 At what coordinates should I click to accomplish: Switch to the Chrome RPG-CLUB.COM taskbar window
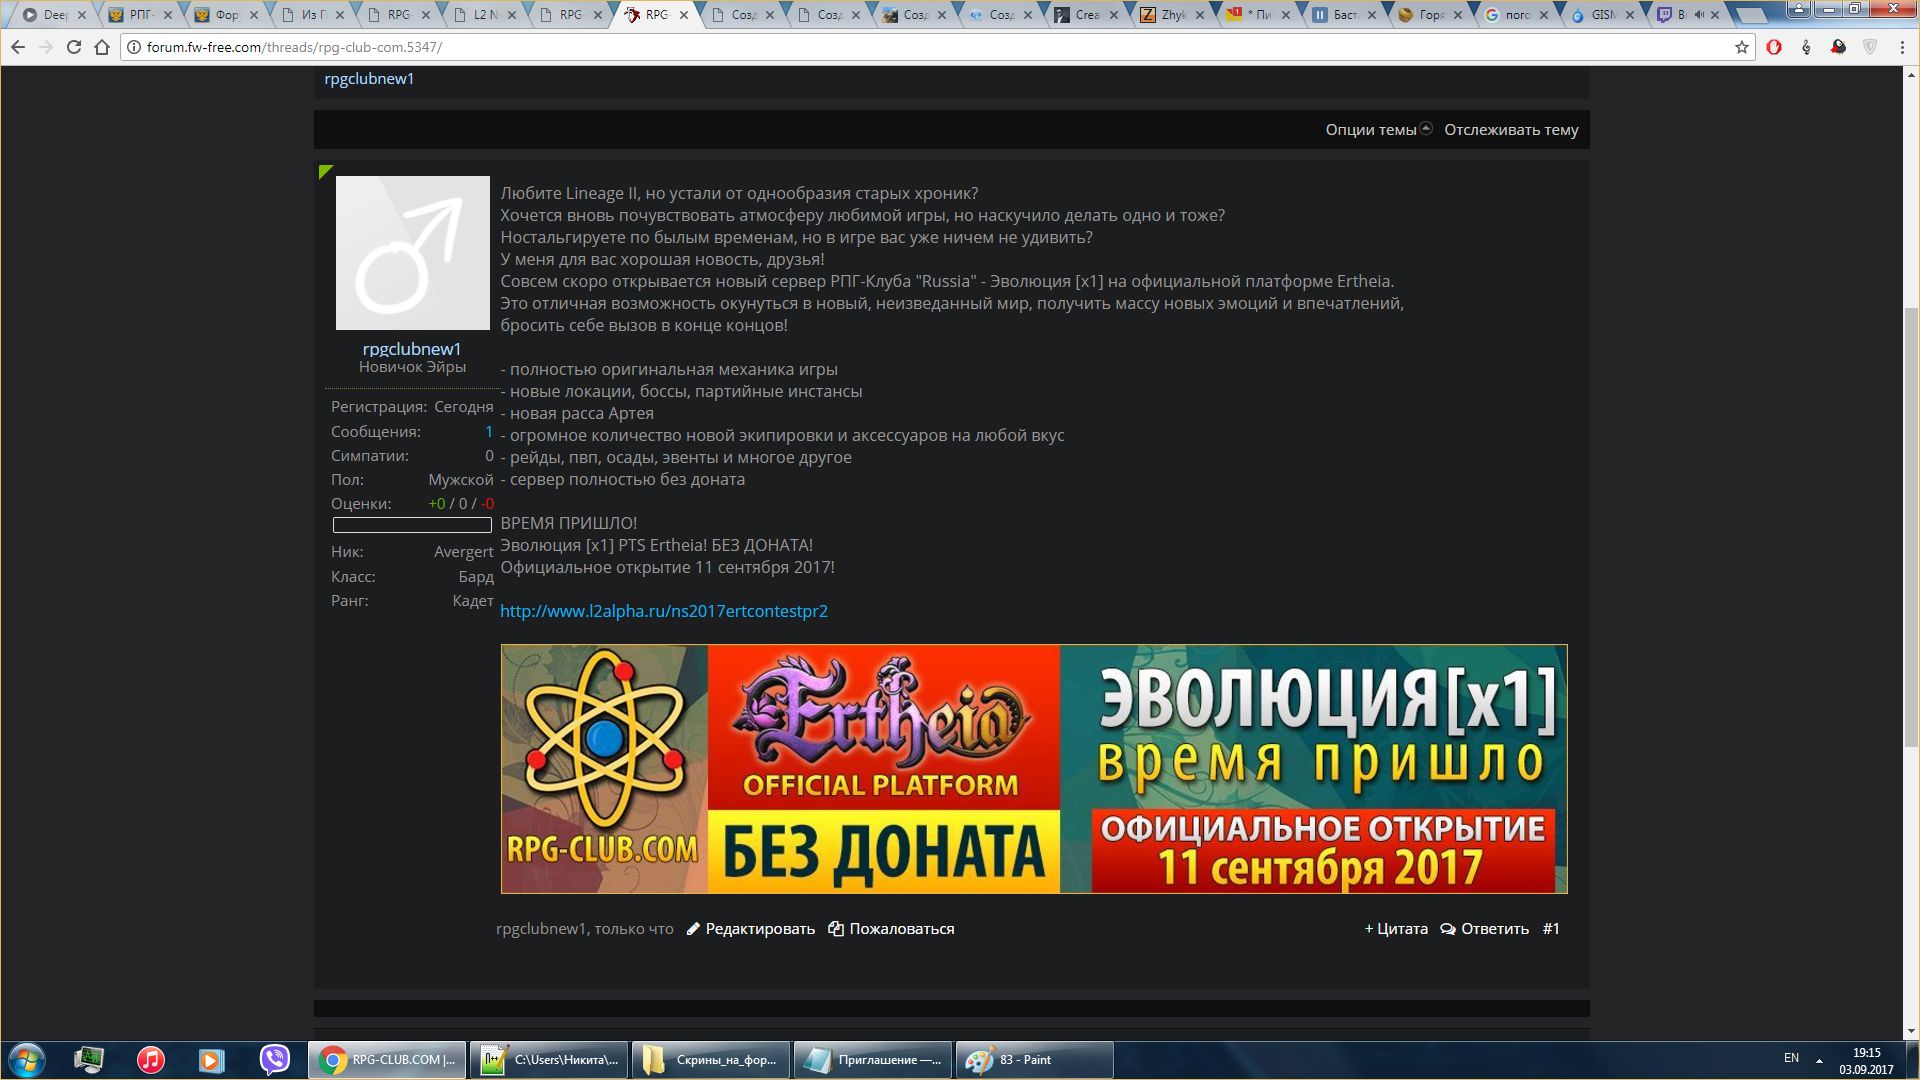point(386,1060)
